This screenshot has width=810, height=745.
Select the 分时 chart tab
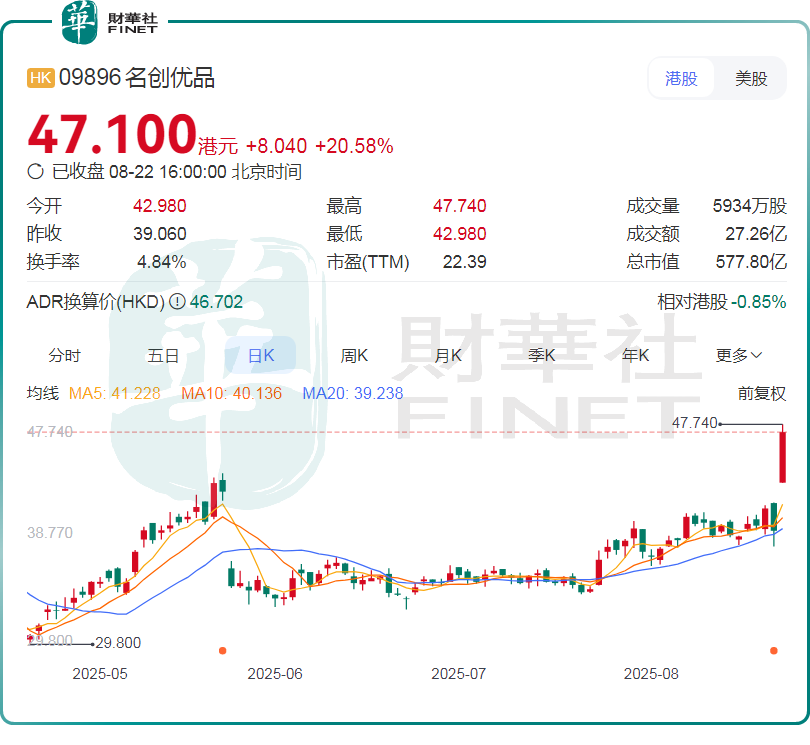point(65,355)
